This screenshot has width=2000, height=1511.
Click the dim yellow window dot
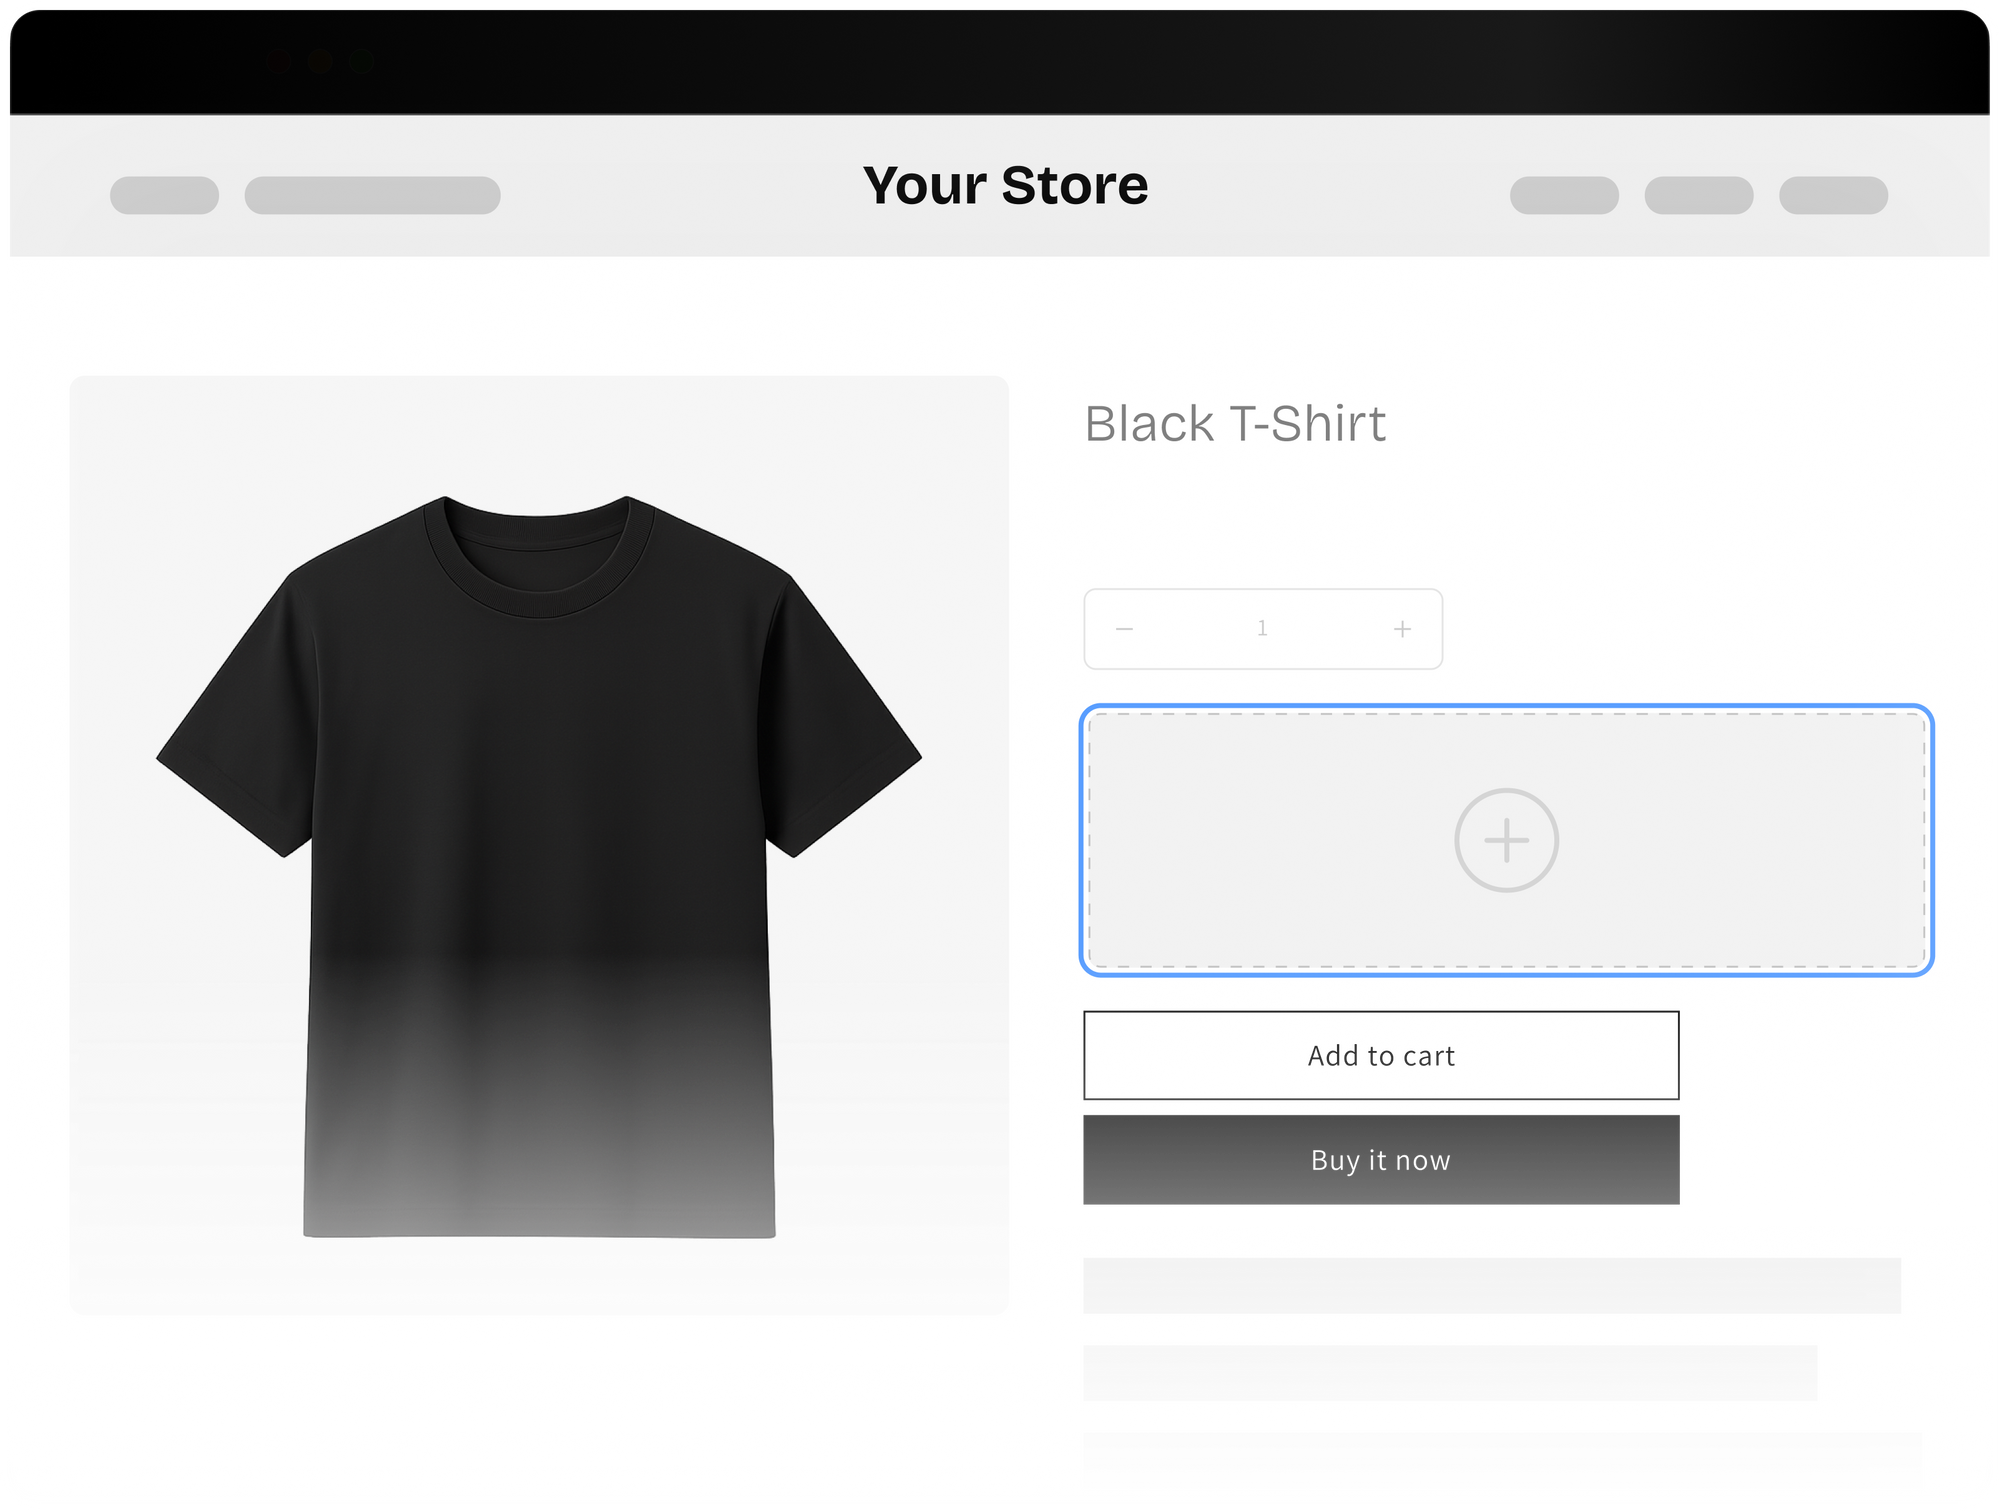321,62
